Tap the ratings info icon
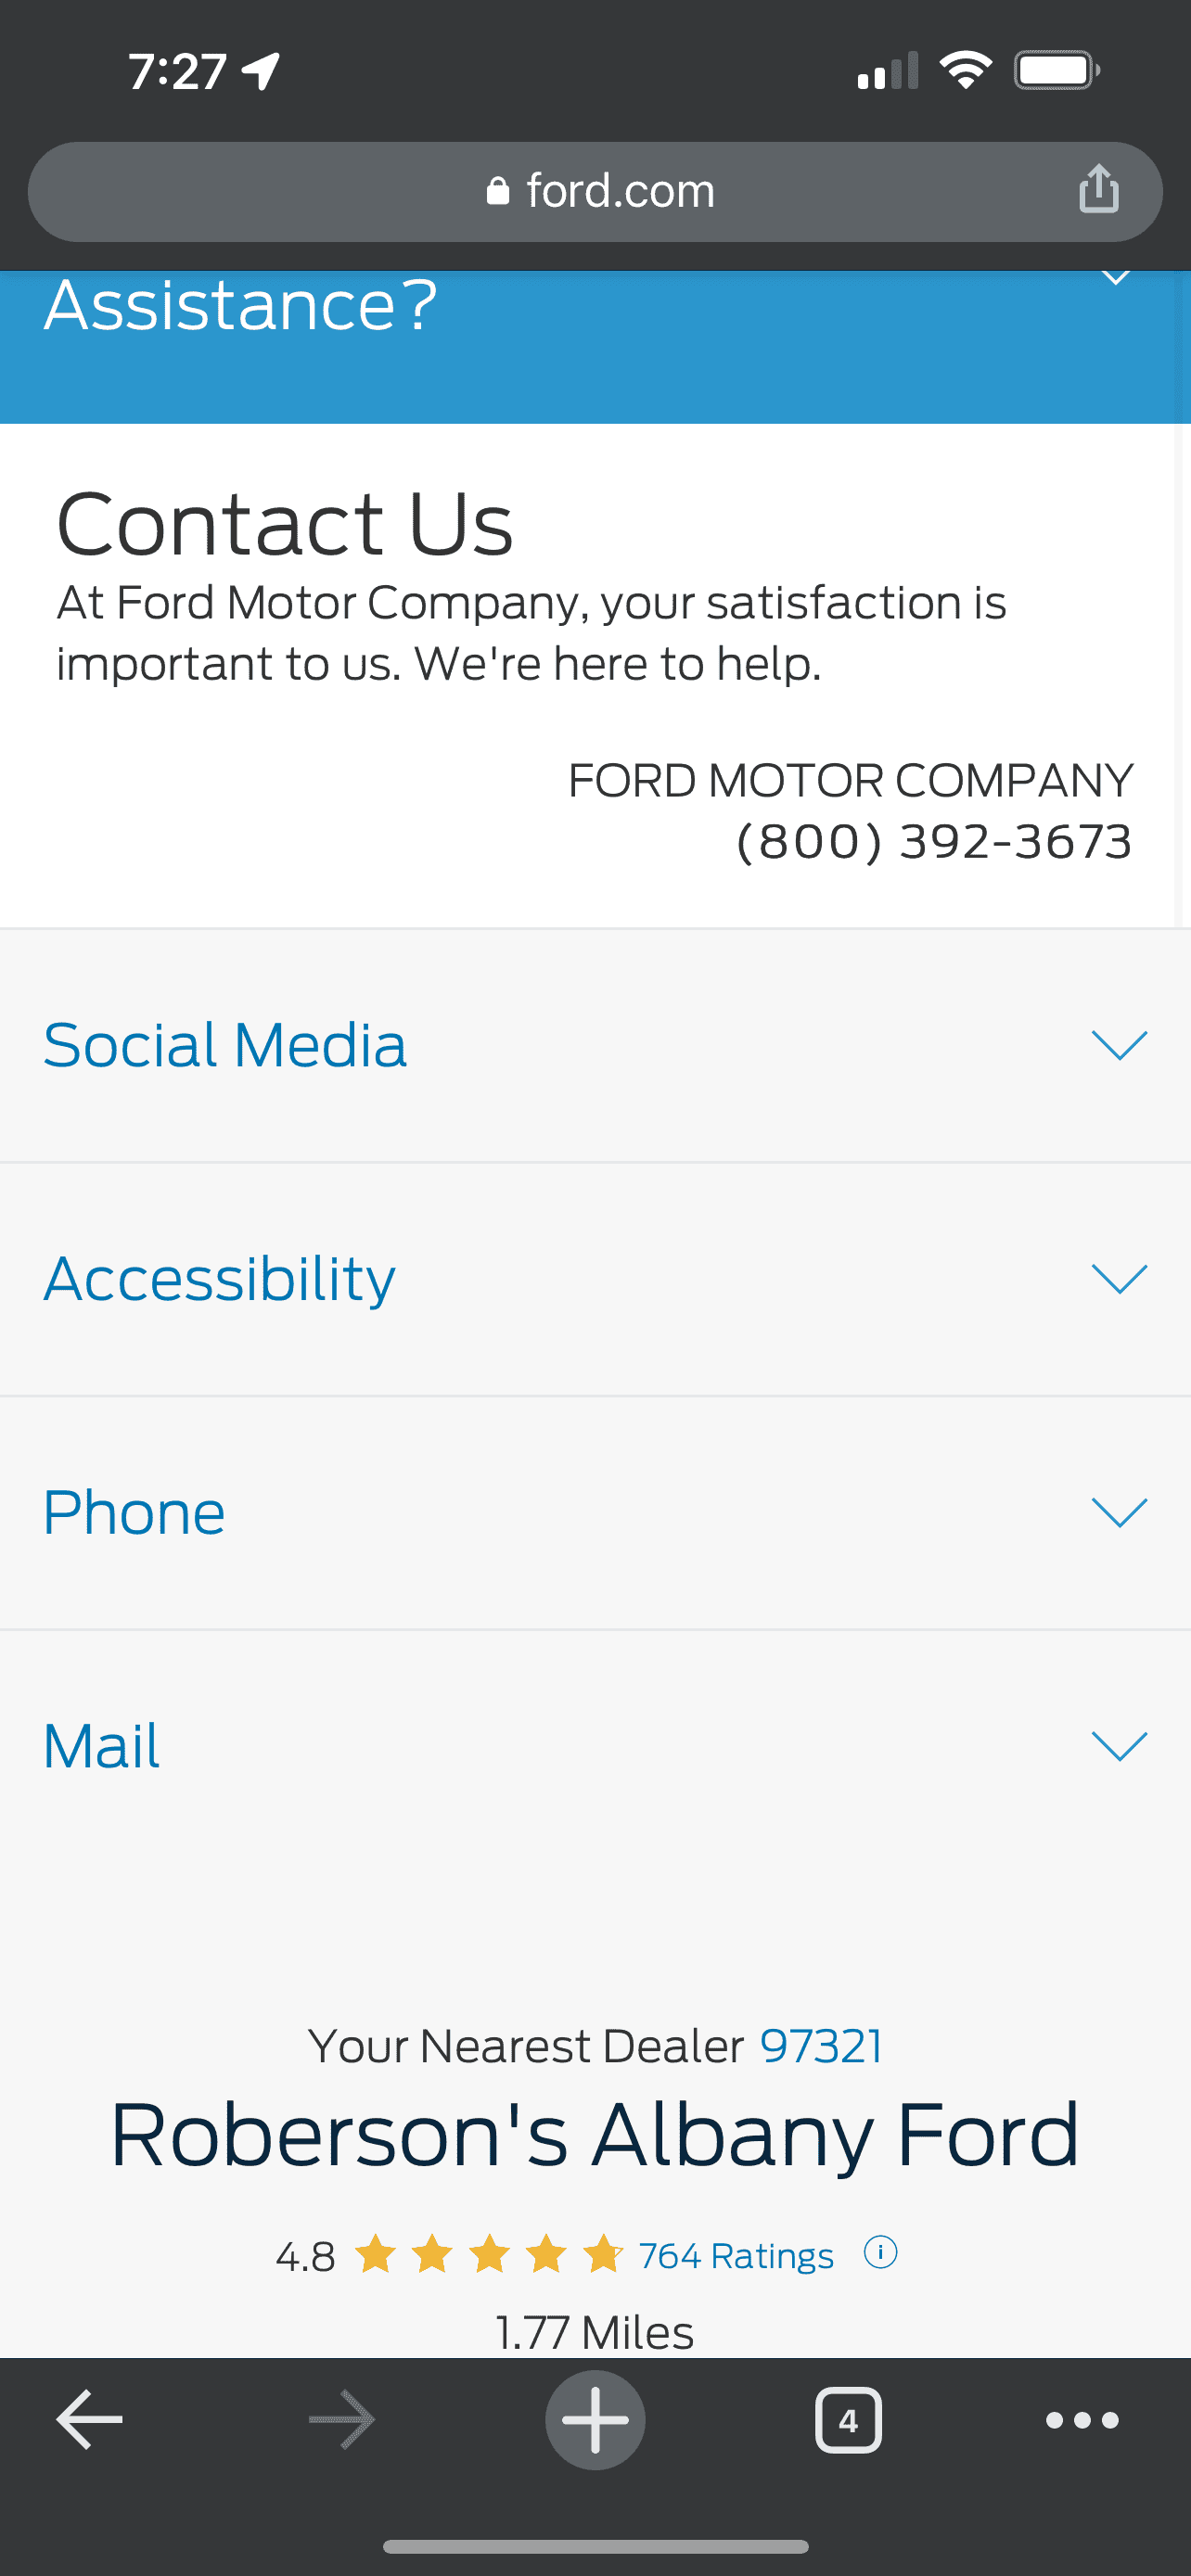 point(880,2253)
